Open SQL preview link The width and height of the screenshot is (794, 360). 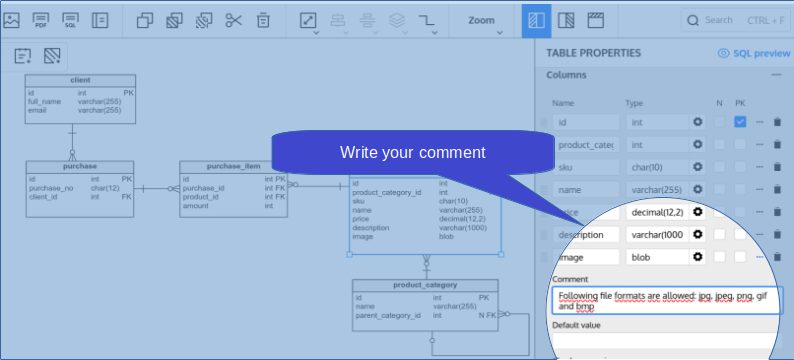point(754,53)
